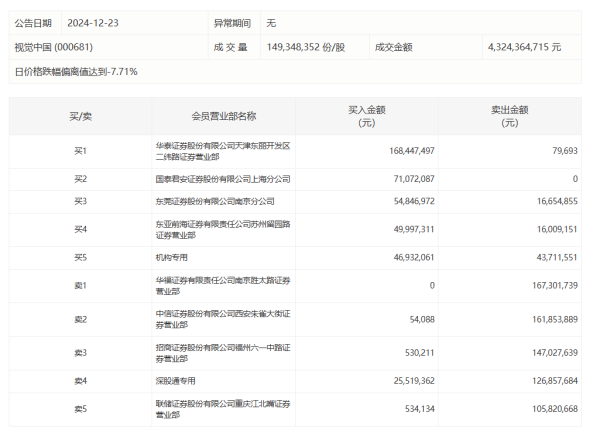Screen dimensions: 600x447
Task: Select the 买3 row label
Action: coord(80,201)
